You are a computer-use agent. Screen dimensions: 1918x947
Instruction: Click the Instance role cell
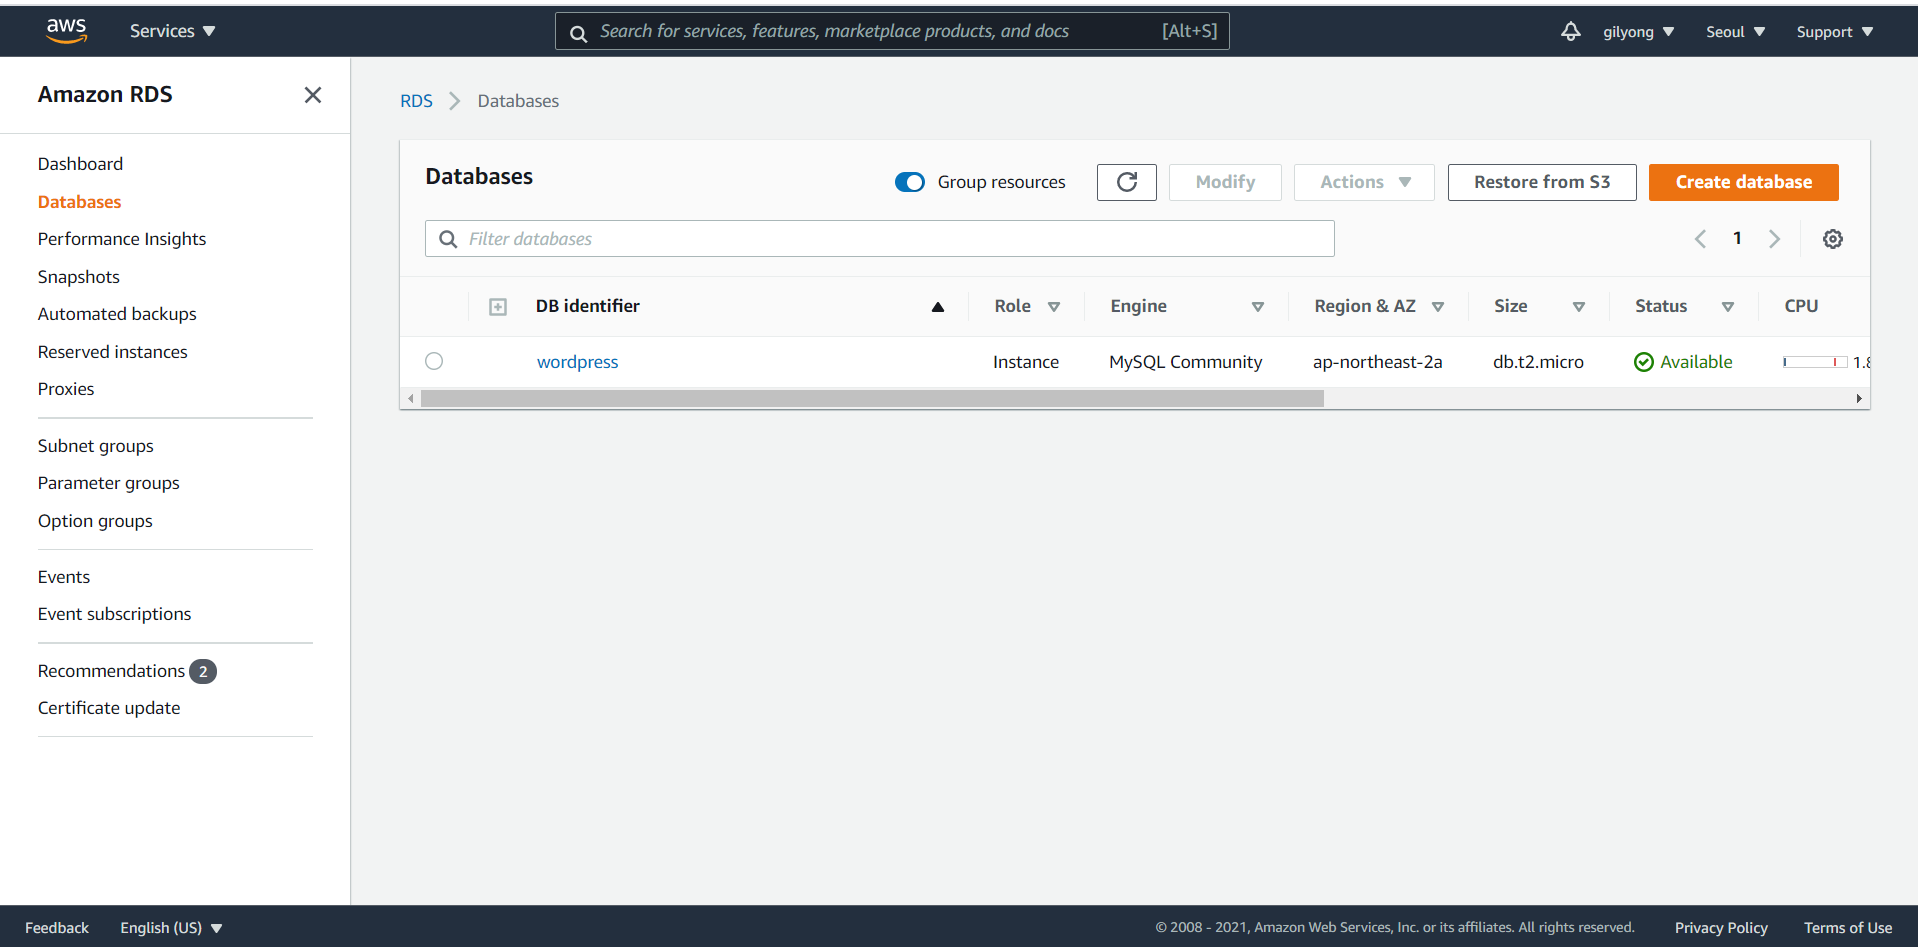click(1026, 362)
